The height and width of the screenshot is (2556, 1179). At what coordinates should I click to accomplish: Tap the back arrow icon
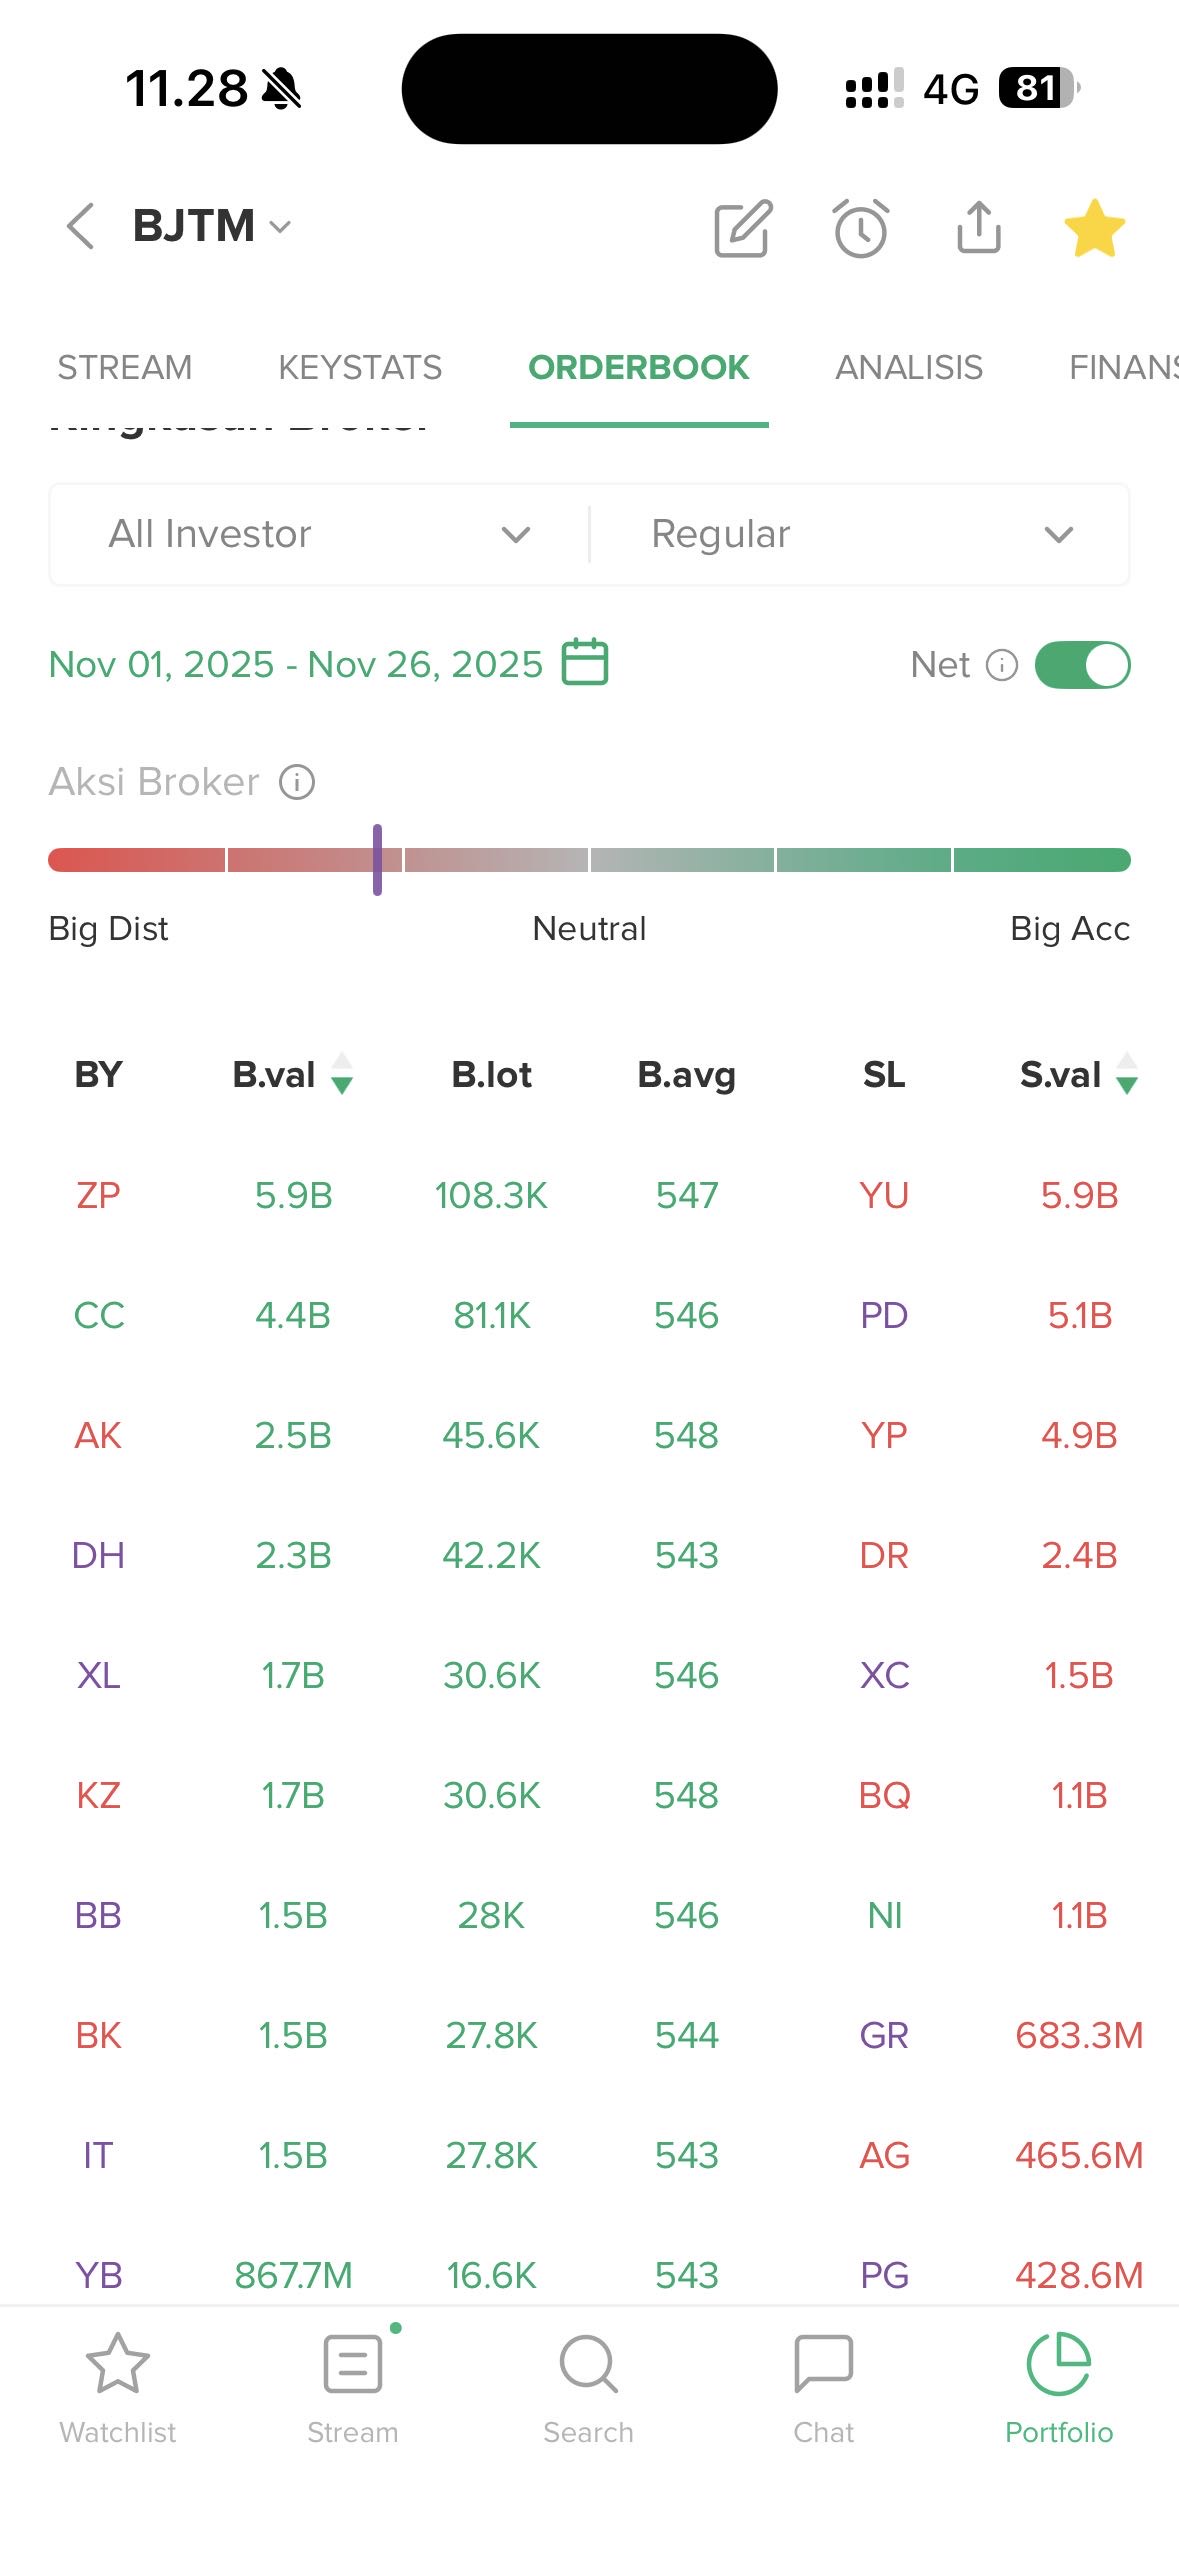coord(80,226)
